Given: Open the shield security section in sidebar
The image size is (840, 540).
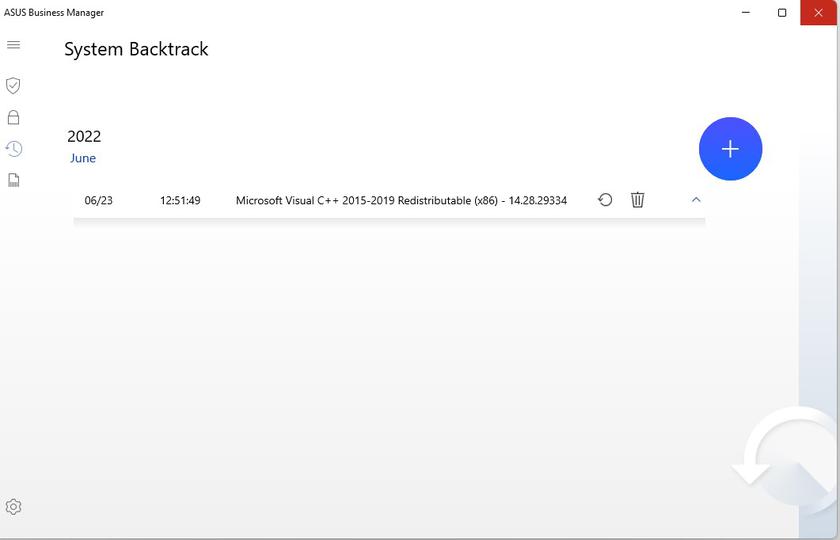Looking at the screenshot, I should click(13, 85).
